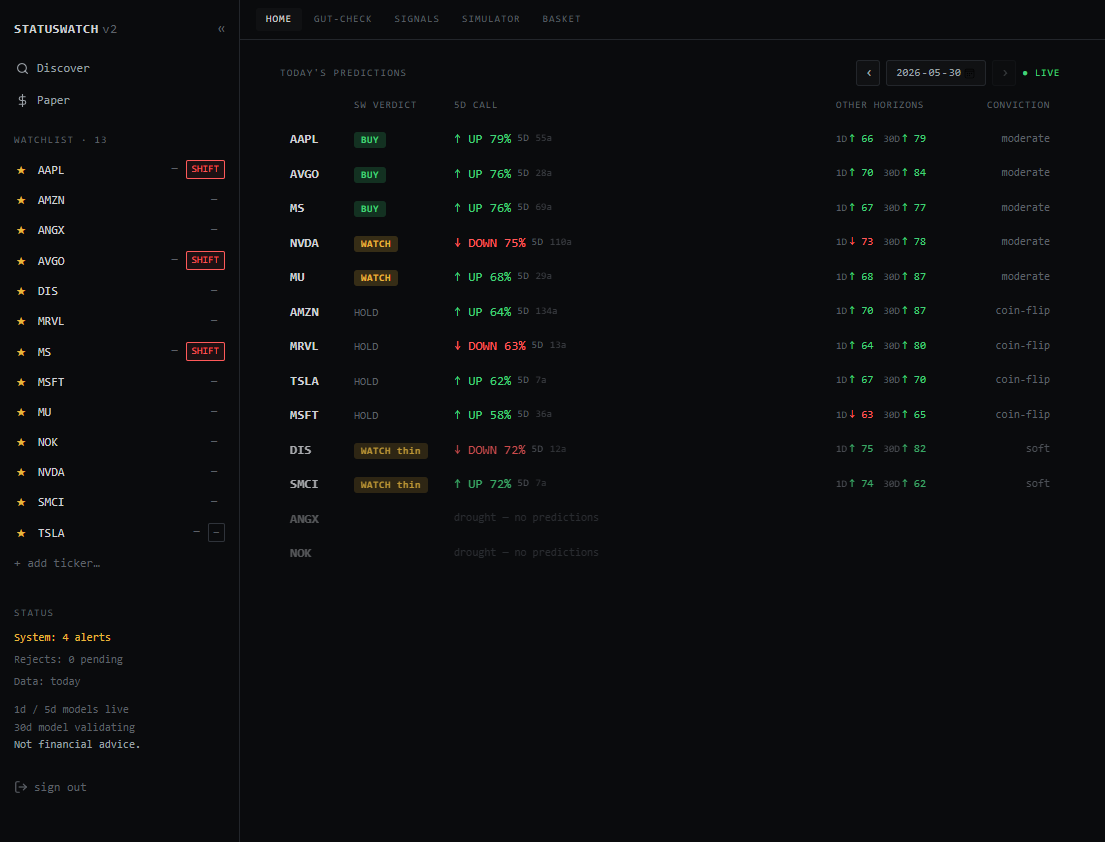Viewport: 1105px width, 842px height.
Task: Click the WATCH thin badge for SMCI
Action: 390,485
